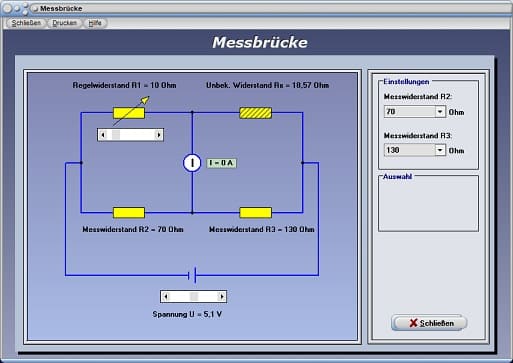The width and height of the screenshot is (513, 363).
Task: Click the Schließen button with red X
Action: 429,323
